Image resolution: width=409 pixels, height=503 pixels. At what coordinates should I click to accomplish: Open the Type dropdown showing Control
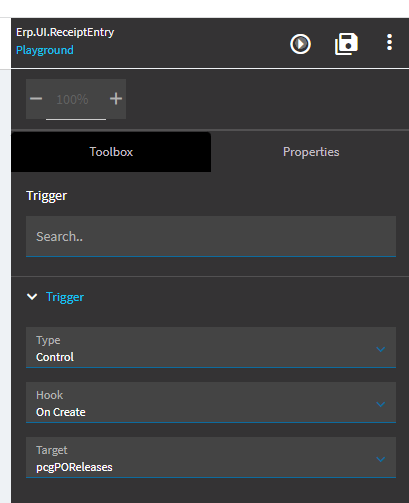click(x=211, y=347)
